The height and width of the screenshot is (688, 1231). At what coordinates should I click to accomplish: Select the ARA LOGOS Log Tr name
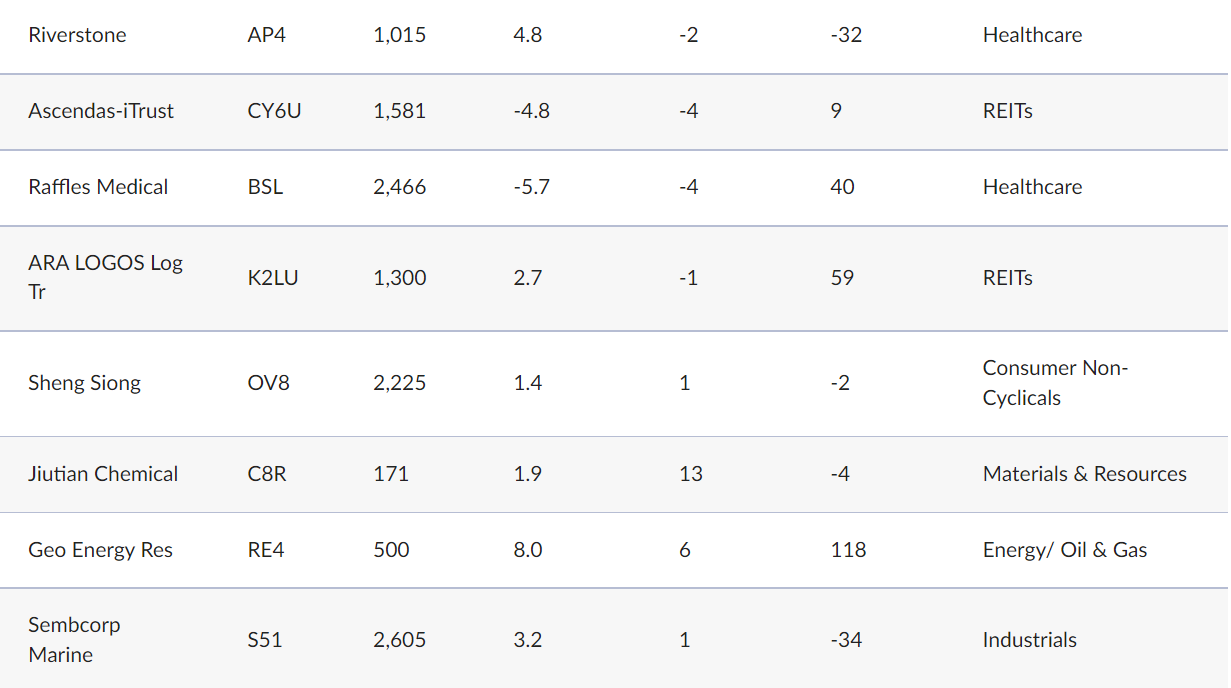pyautogui.click(x=105, y=277)
